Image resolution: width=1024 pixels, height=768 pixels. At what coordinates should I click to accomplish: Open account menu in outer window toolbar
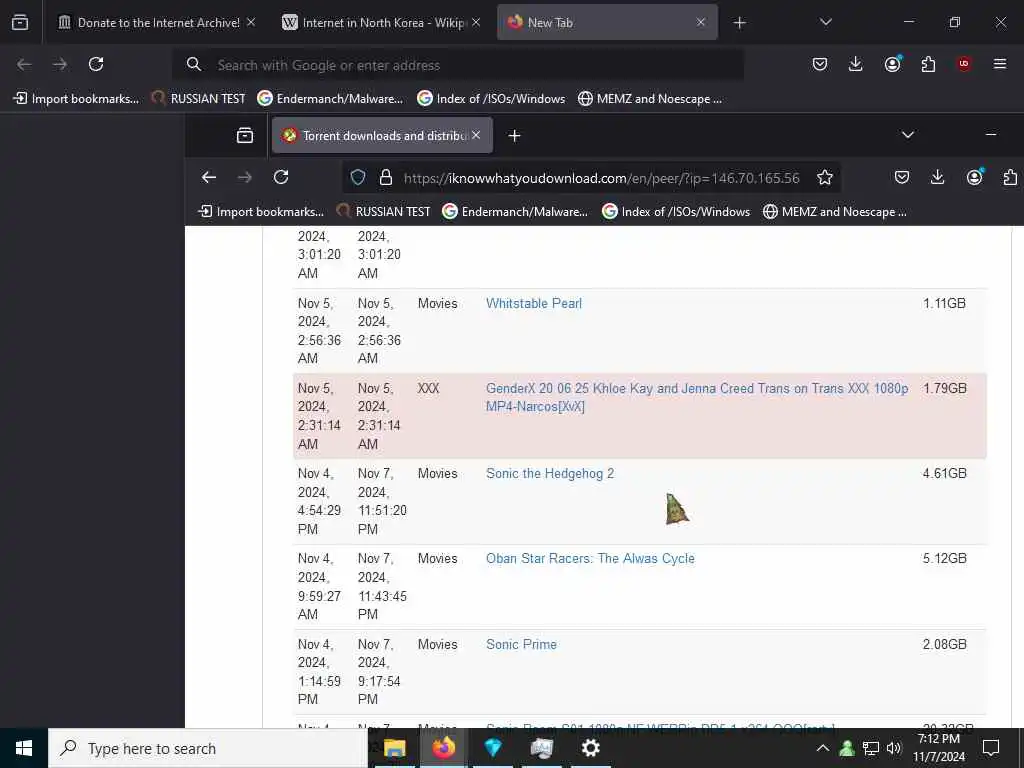(x=892, y=64)
